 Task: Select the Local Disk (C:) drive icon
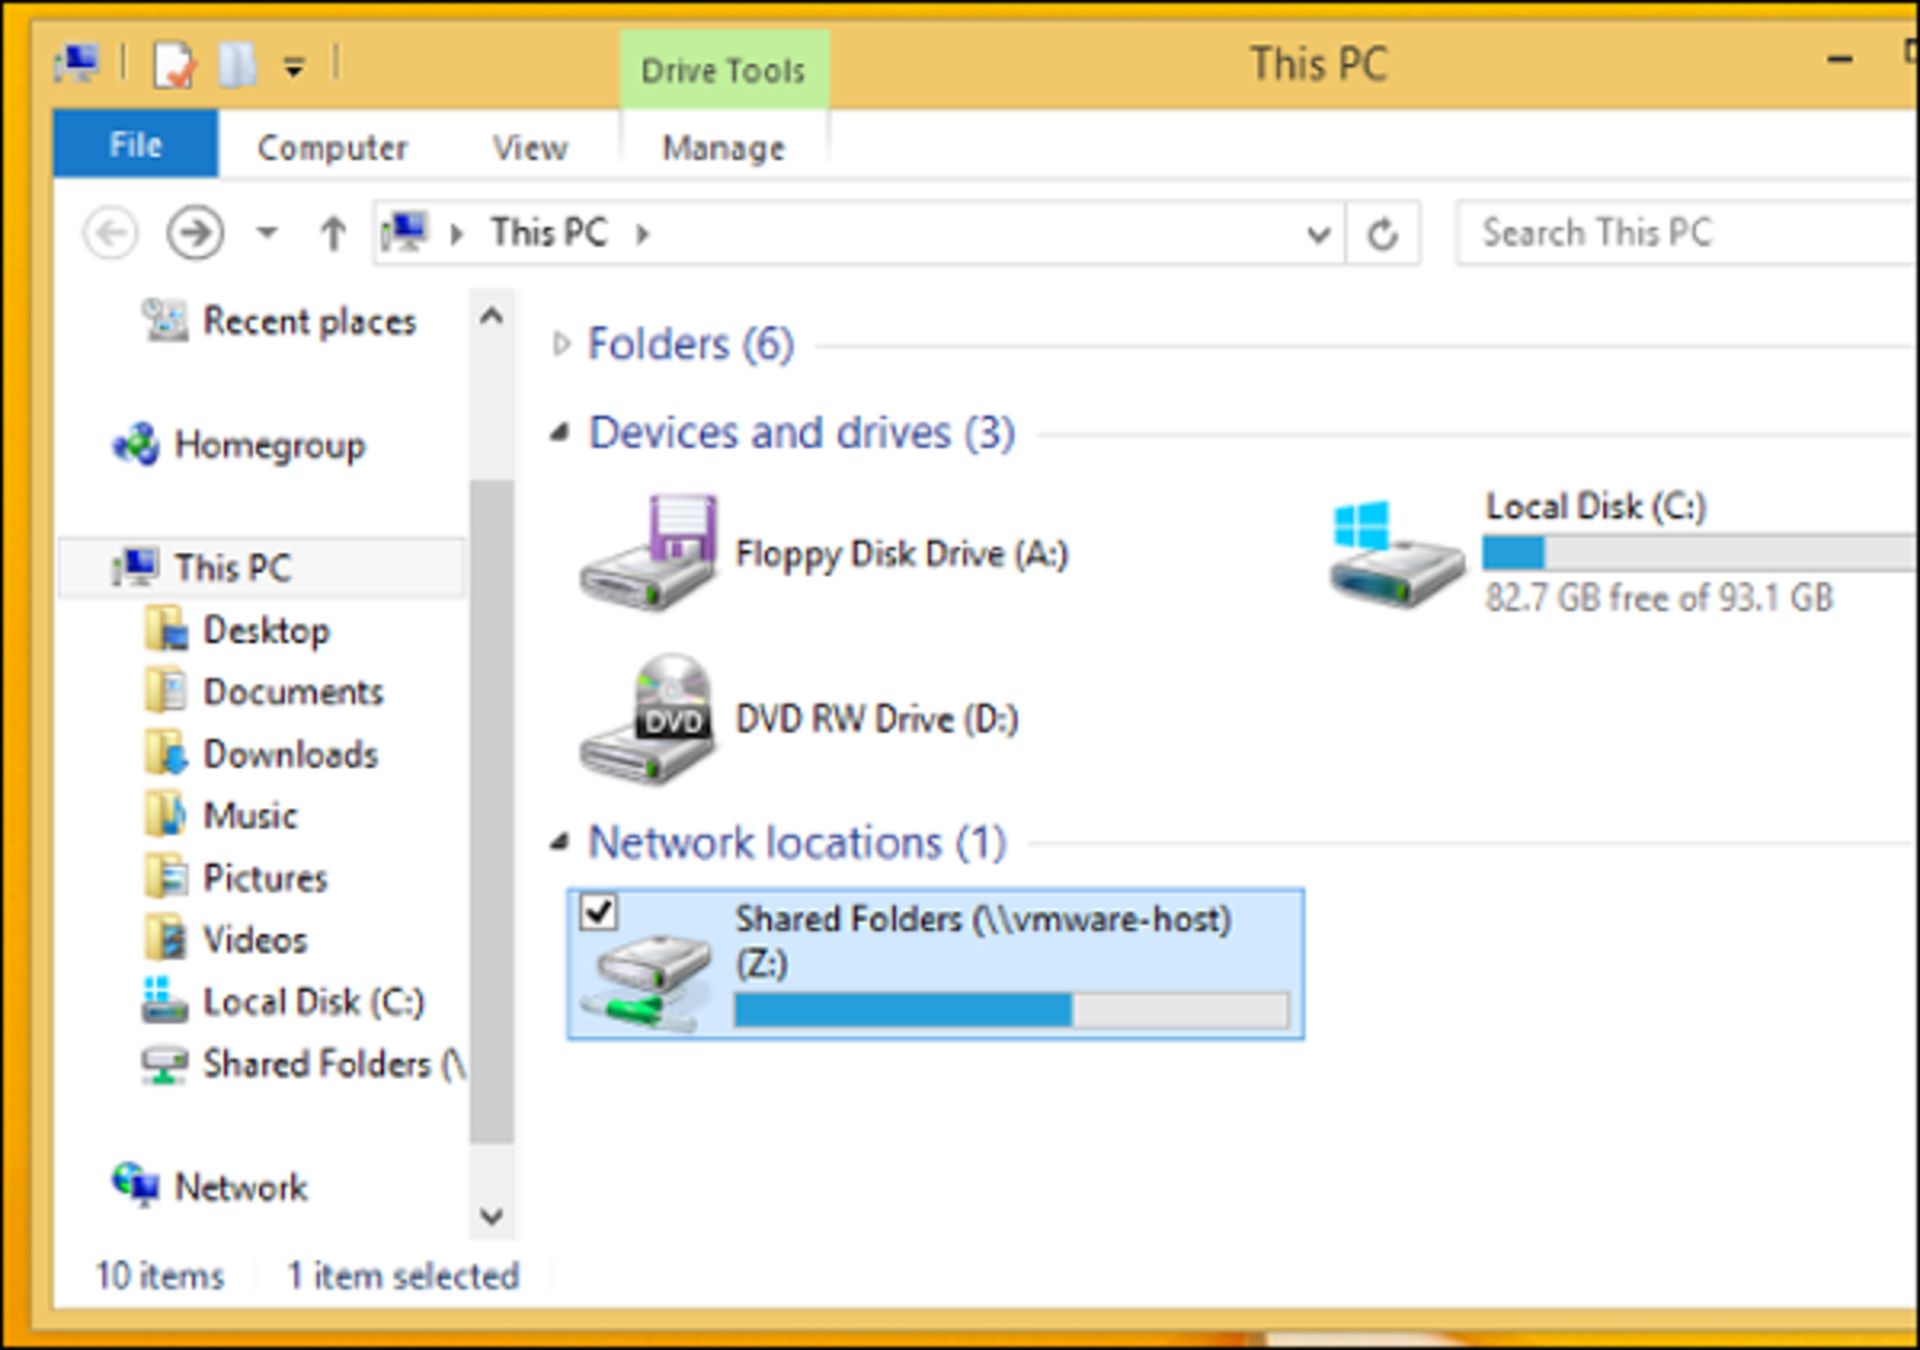tap(1397, 553)
